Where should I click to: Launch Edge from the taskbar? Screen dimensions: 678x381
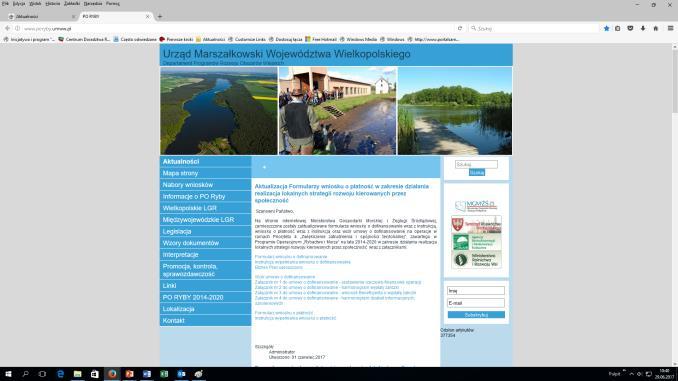click(60, 374)
